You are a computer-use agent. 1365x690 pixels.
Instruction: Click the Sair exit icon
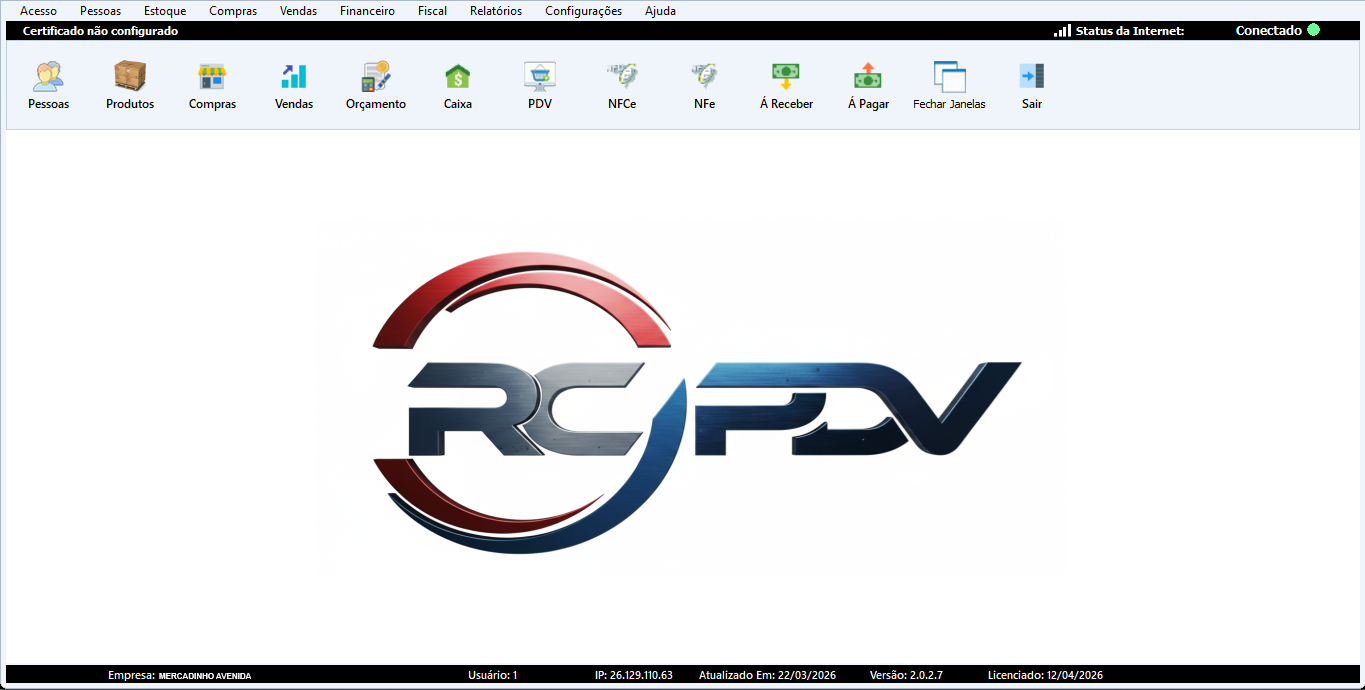click(1032, 77)
